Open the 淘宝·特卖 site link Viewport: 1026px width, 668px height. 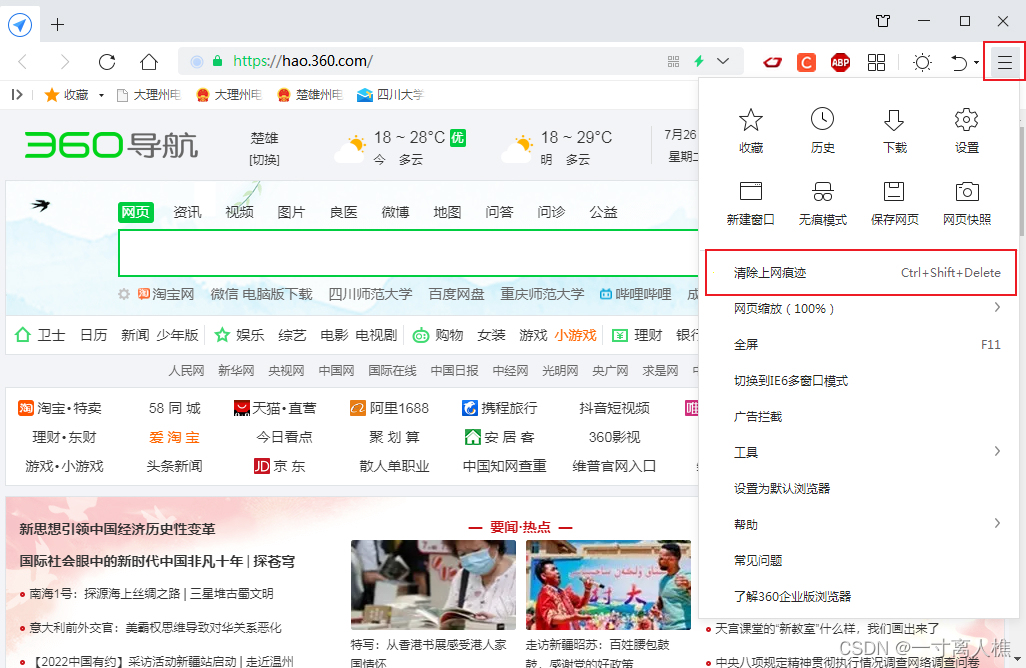(x=60, y=408)
